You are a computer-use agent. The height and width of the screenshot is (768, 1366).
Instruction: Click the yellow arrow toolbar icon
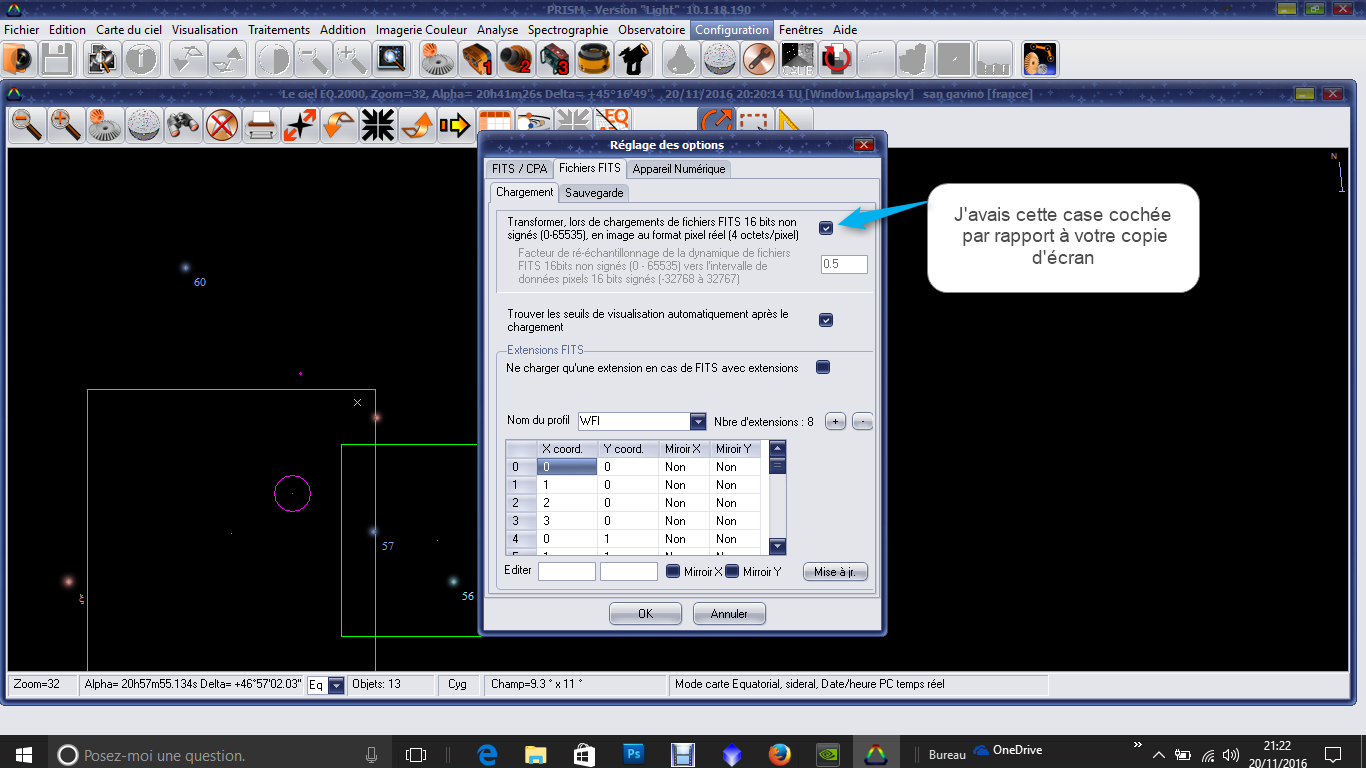(454, 126)
